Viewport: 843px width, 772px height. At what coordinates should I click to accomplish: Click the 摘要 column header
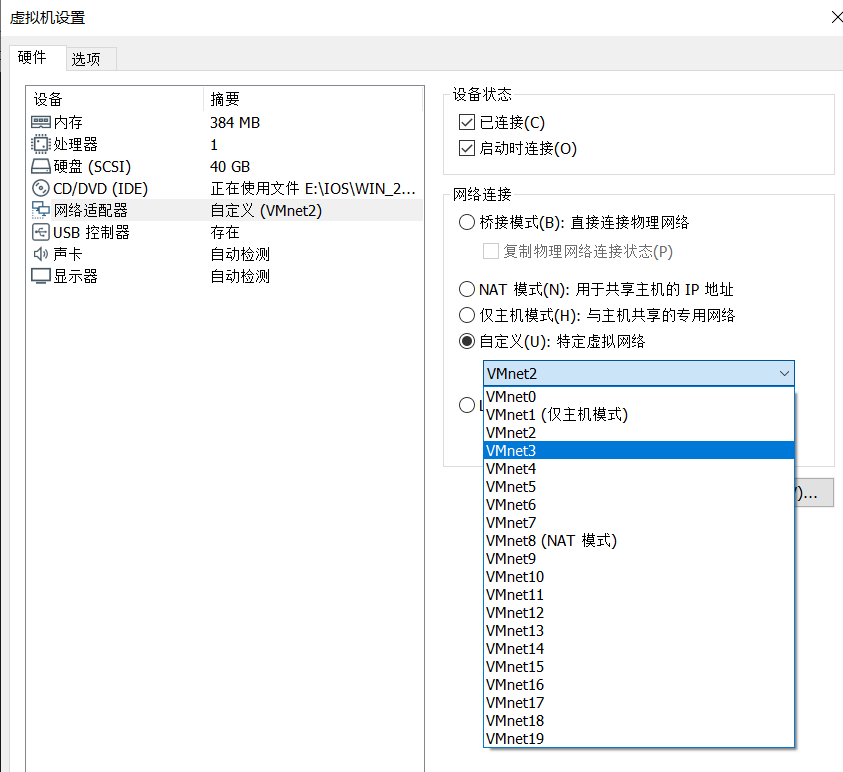click(x=313, y=99)
